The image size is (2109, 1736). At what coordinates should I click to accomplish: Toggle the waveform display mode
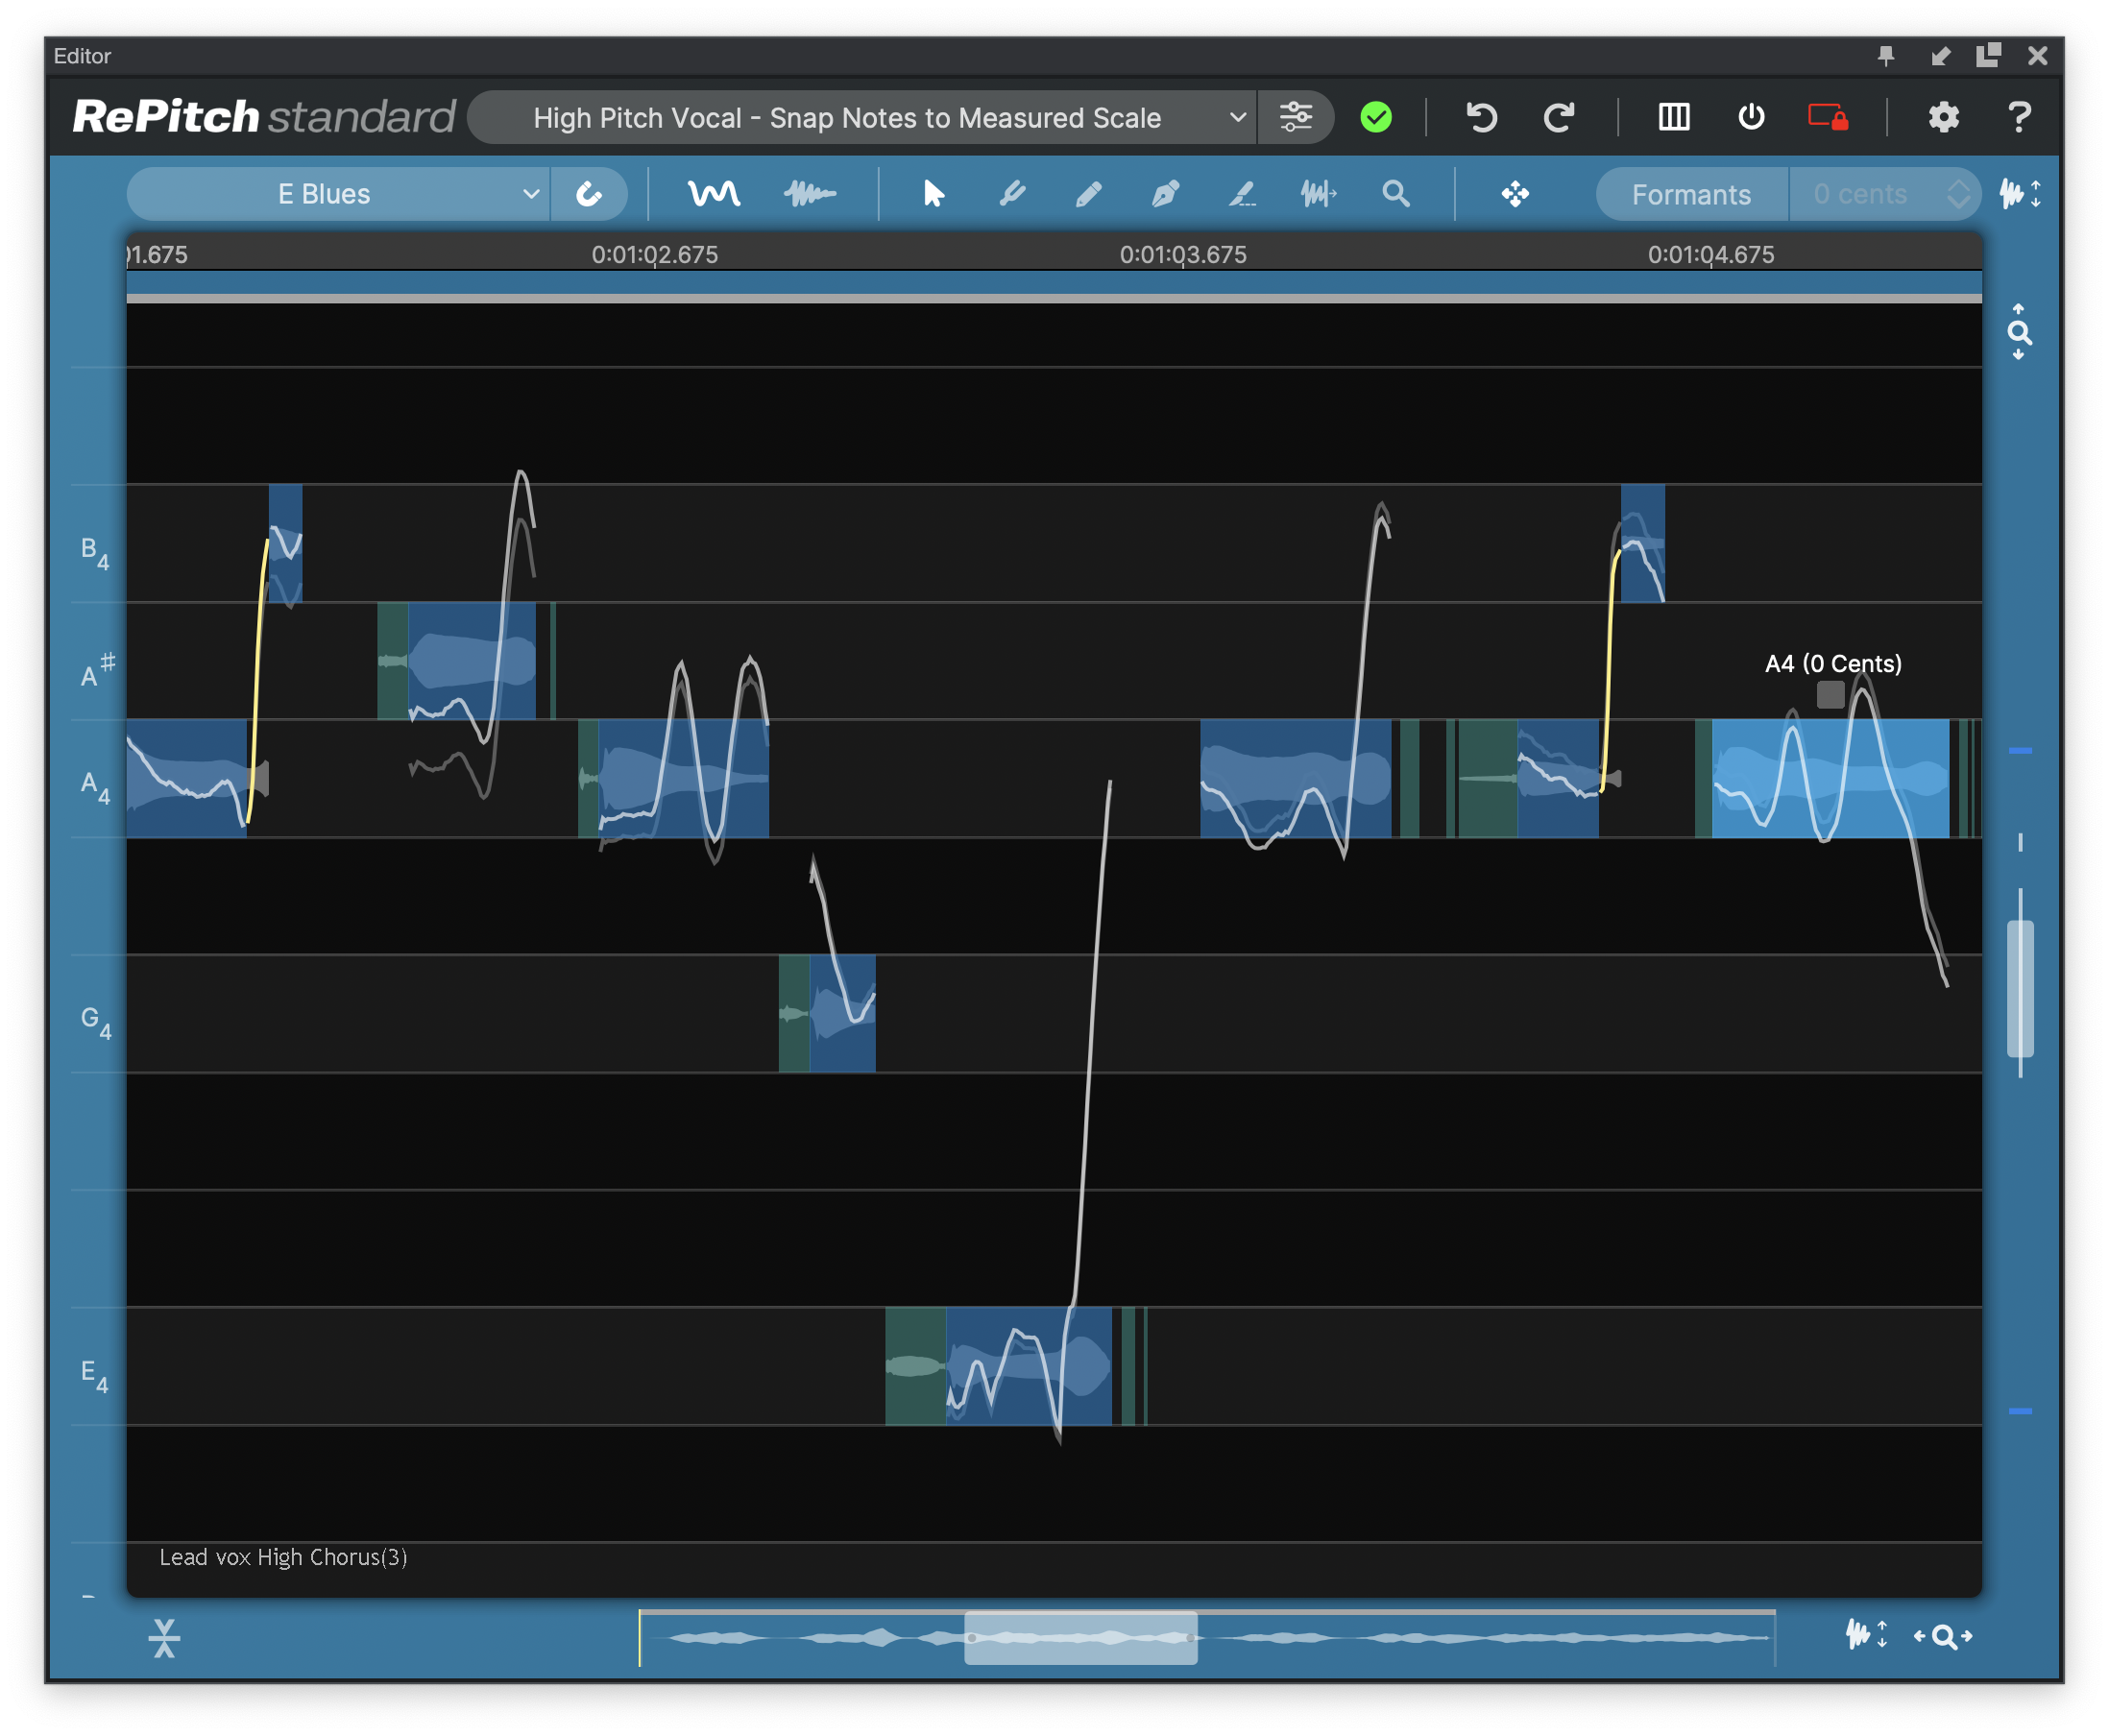pos(810,193)
